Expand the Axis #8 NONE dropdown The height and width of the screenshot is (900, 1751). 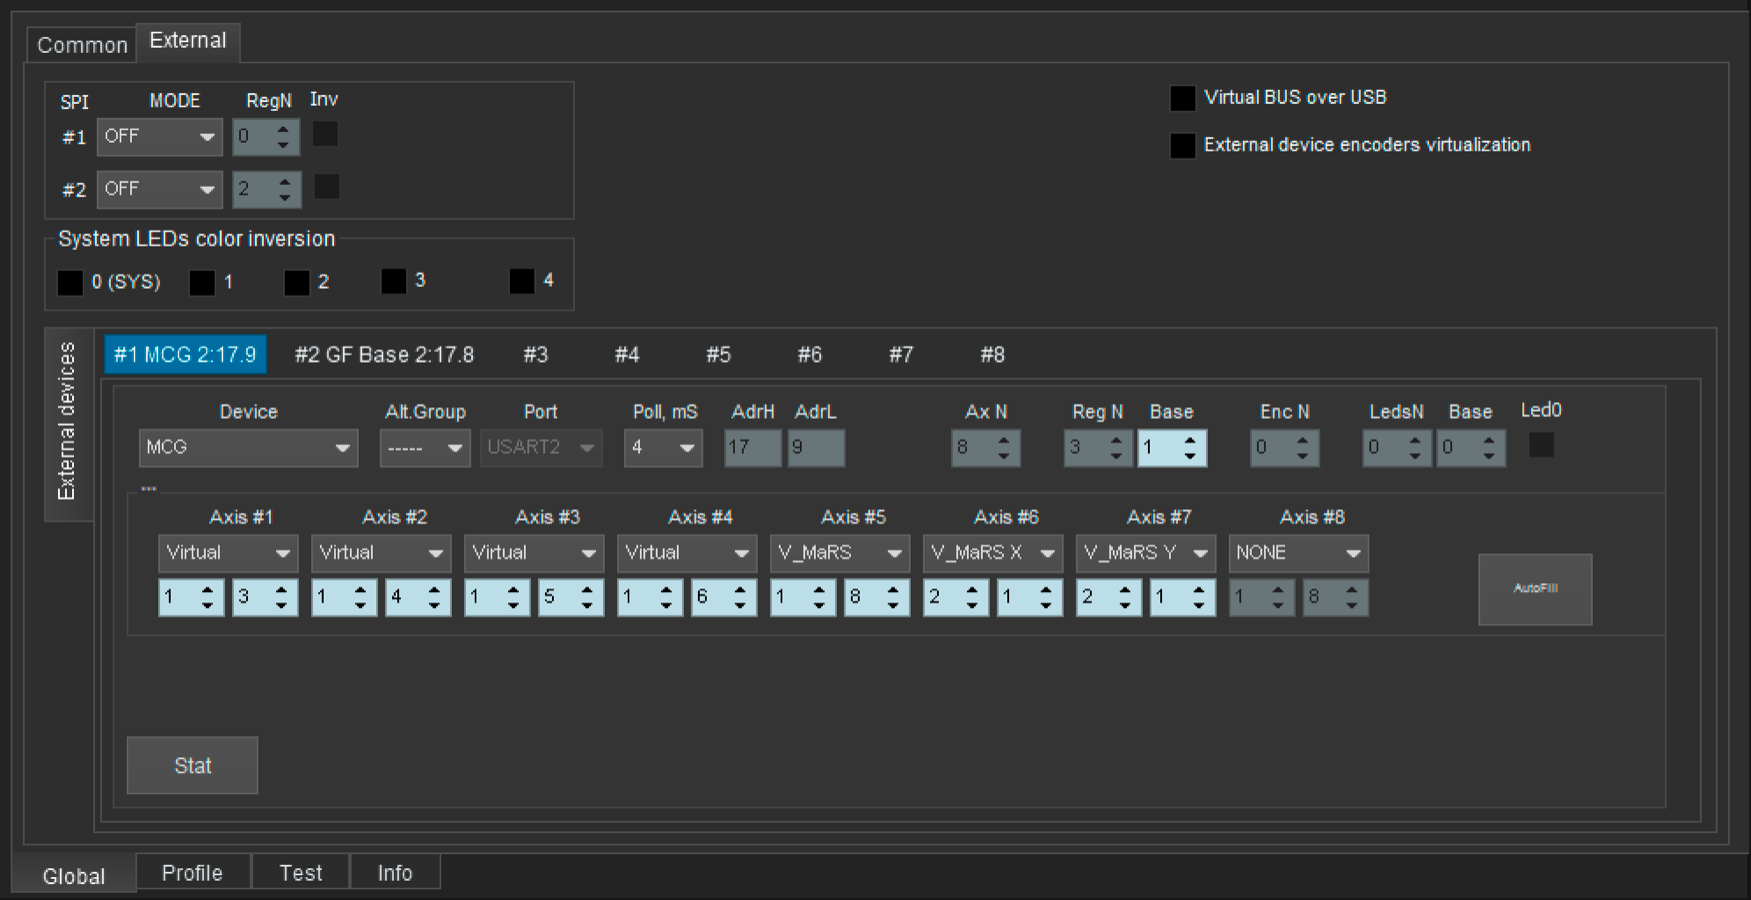coord(1298,553)
